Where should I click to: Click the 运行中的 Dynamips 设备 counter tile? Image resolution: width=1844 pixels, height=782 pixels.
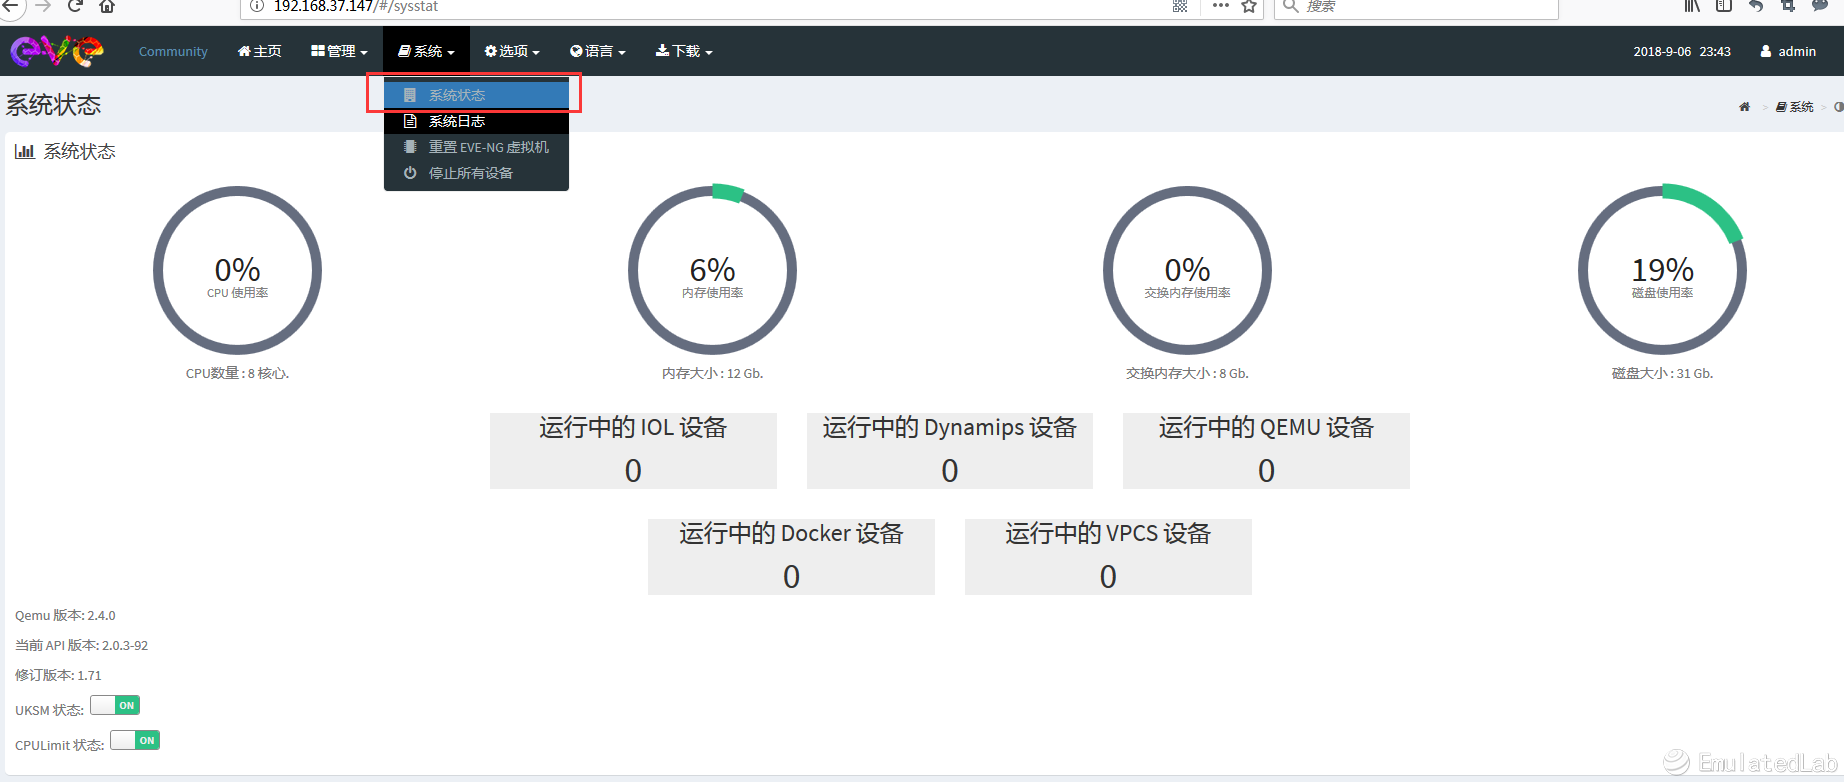tap(950, 451)
